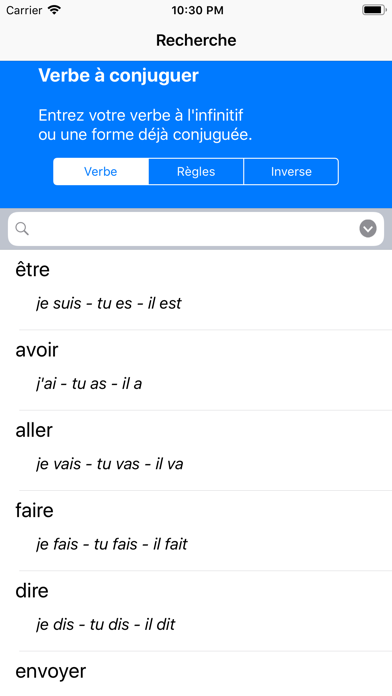Tap the battery icon in status bar

point(374,10)
